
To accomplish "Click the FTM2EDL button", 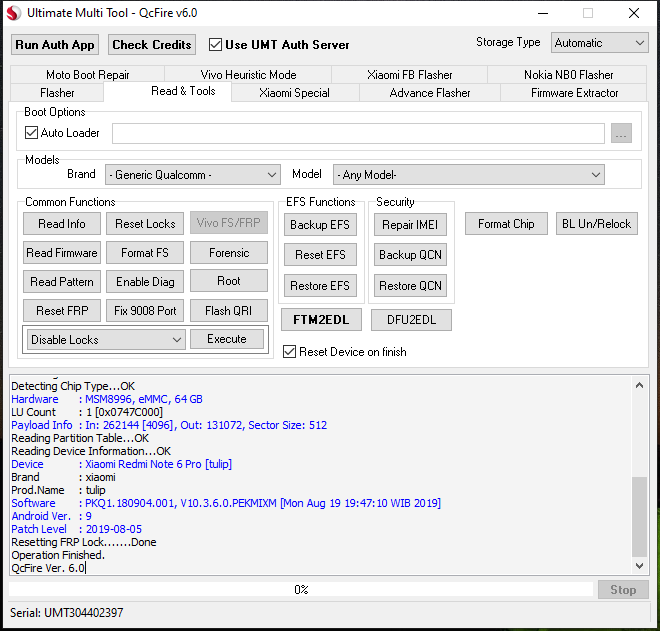I will pos(321,320).
